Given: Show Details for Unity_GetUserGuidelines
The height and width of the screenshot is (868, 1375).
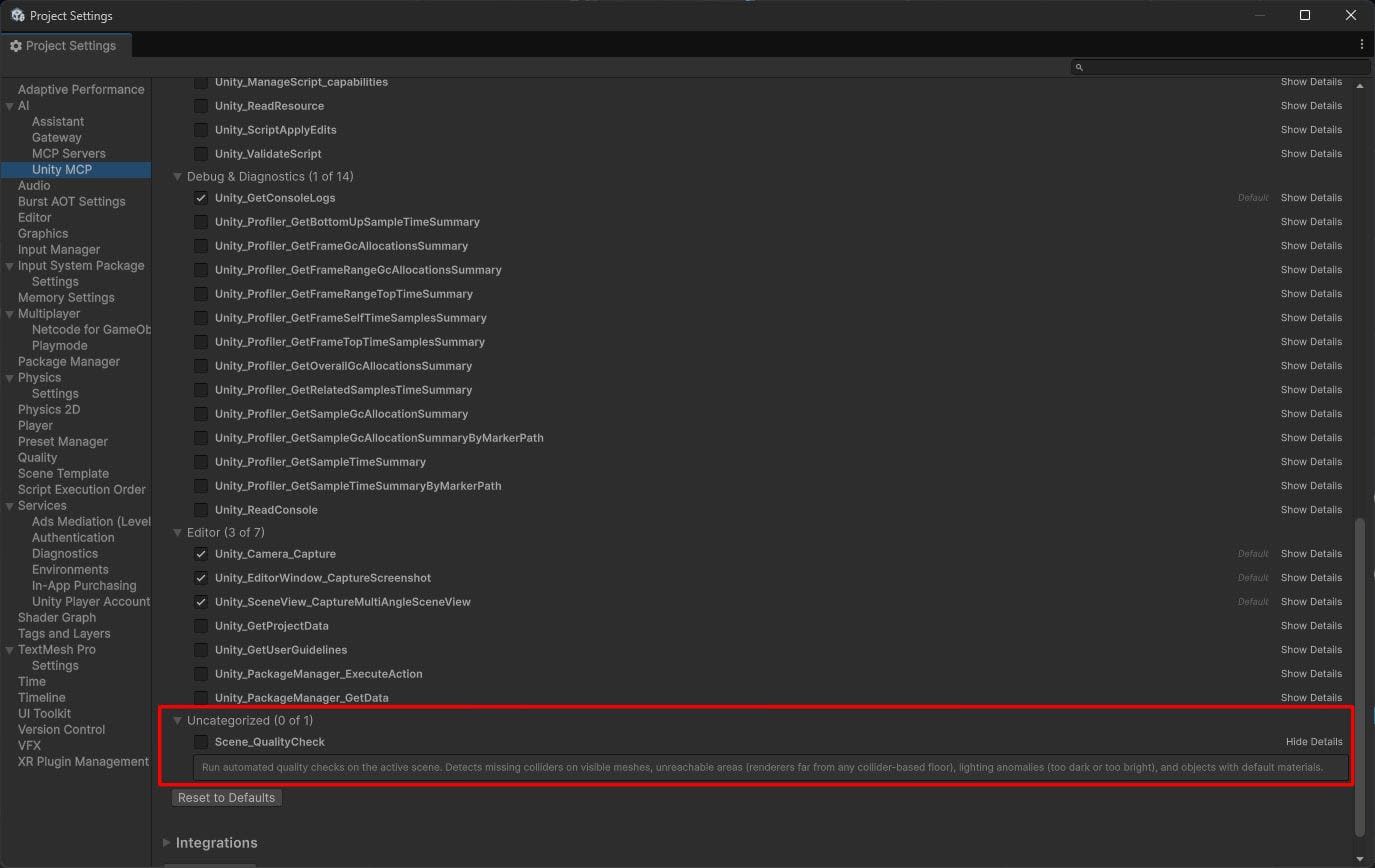Looking at the screenshot, I should (x=1311, y=650).
